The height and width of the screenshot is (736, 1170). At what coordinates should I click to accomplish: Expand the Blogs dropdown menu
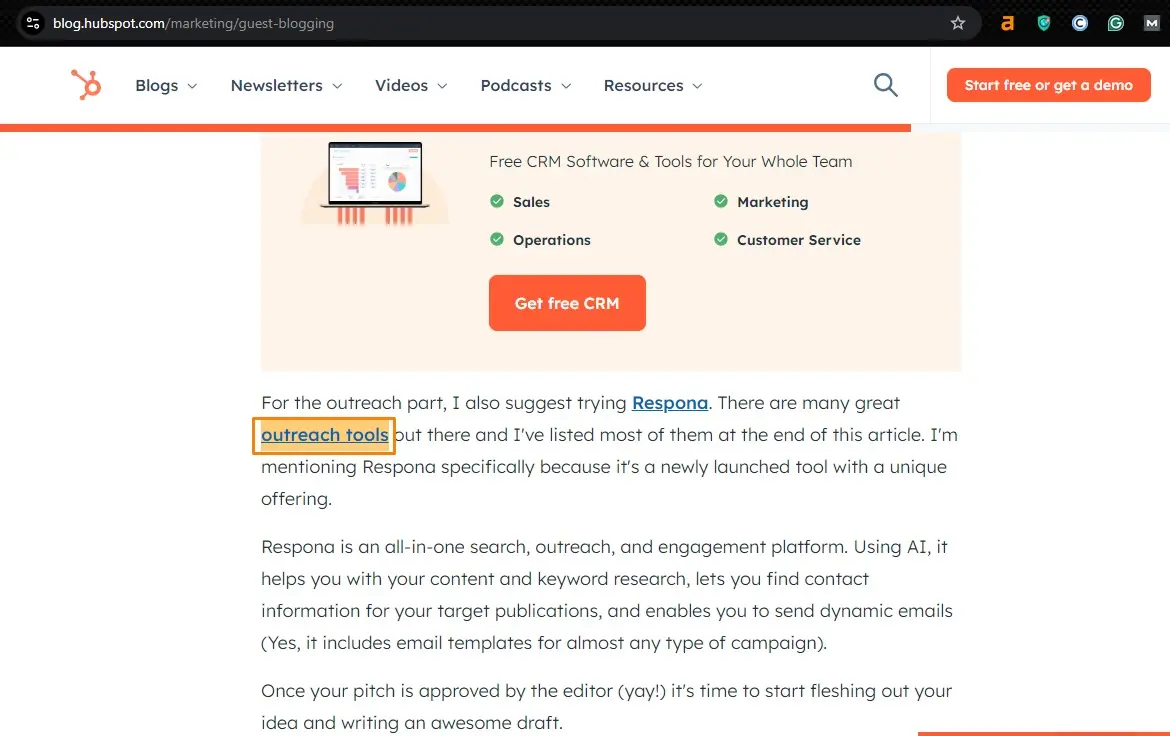click(x=166, y=86)
